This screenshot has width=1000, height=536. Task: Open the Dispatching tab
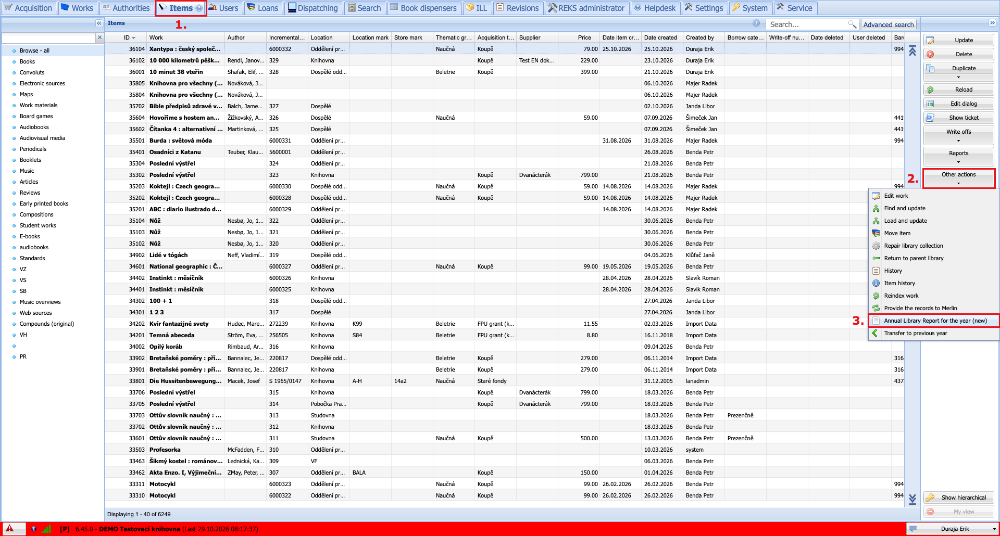(x=315, y=8)
